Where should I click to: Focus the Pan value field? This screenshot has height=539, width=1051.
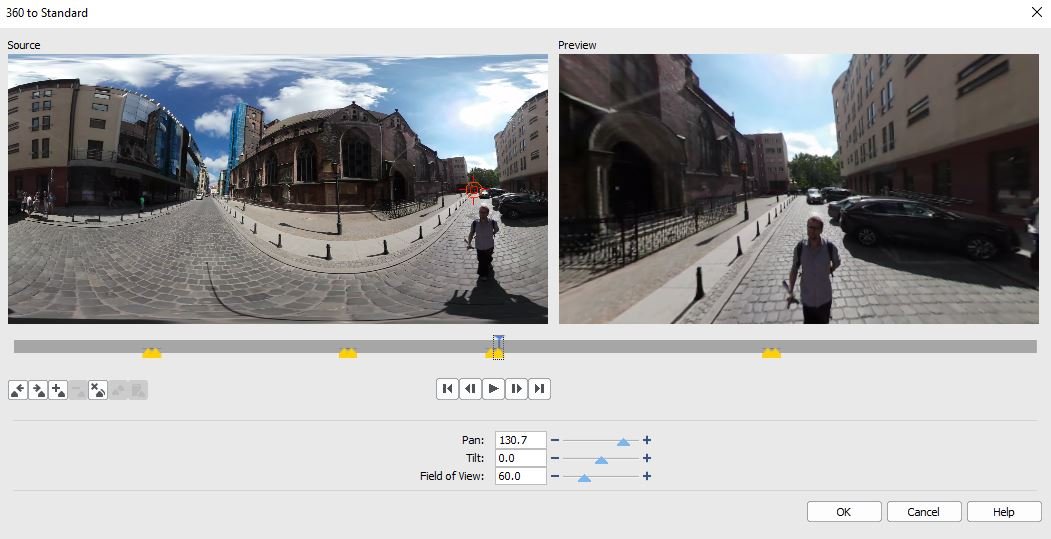pyautogui.click(x=520, y=440)
